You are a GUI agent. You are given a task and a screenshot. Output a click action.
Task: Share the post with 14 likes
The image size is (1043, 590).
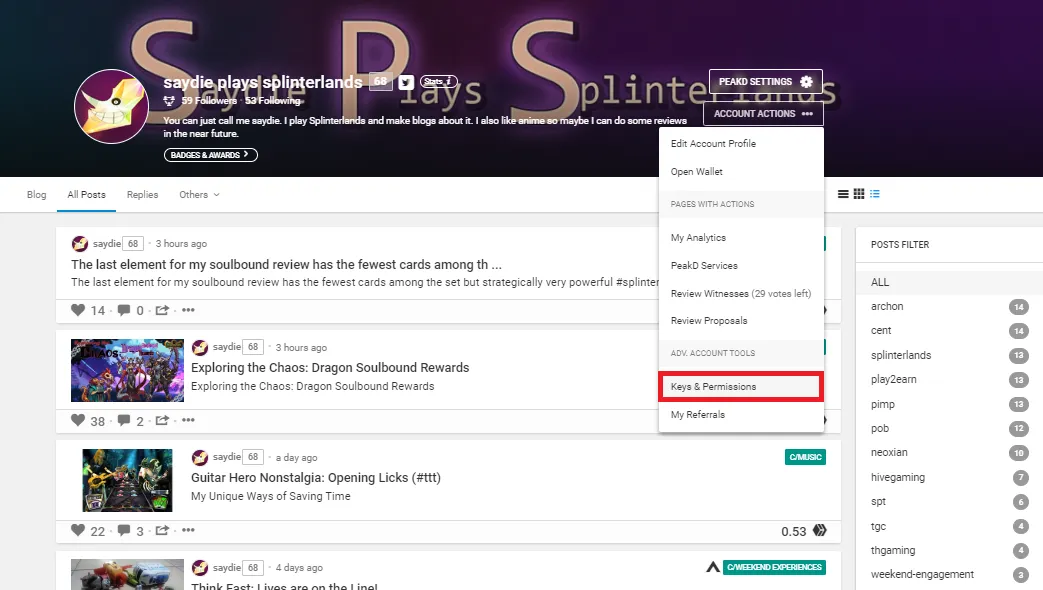pos(162,310)
